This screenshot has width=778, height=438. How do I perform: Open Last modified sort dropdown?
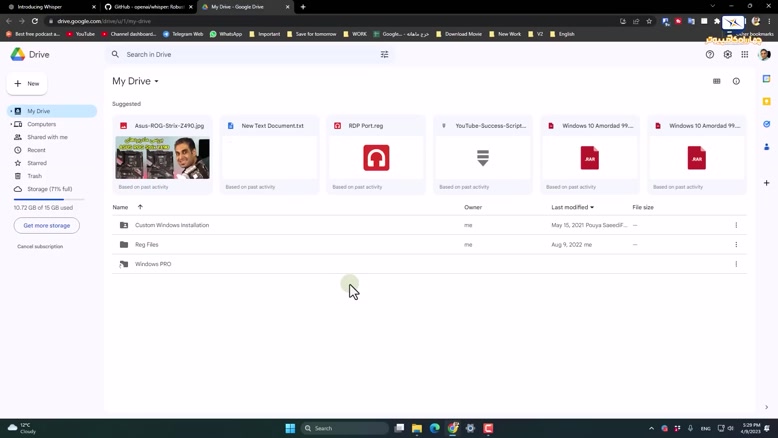[x=592, y=207]
